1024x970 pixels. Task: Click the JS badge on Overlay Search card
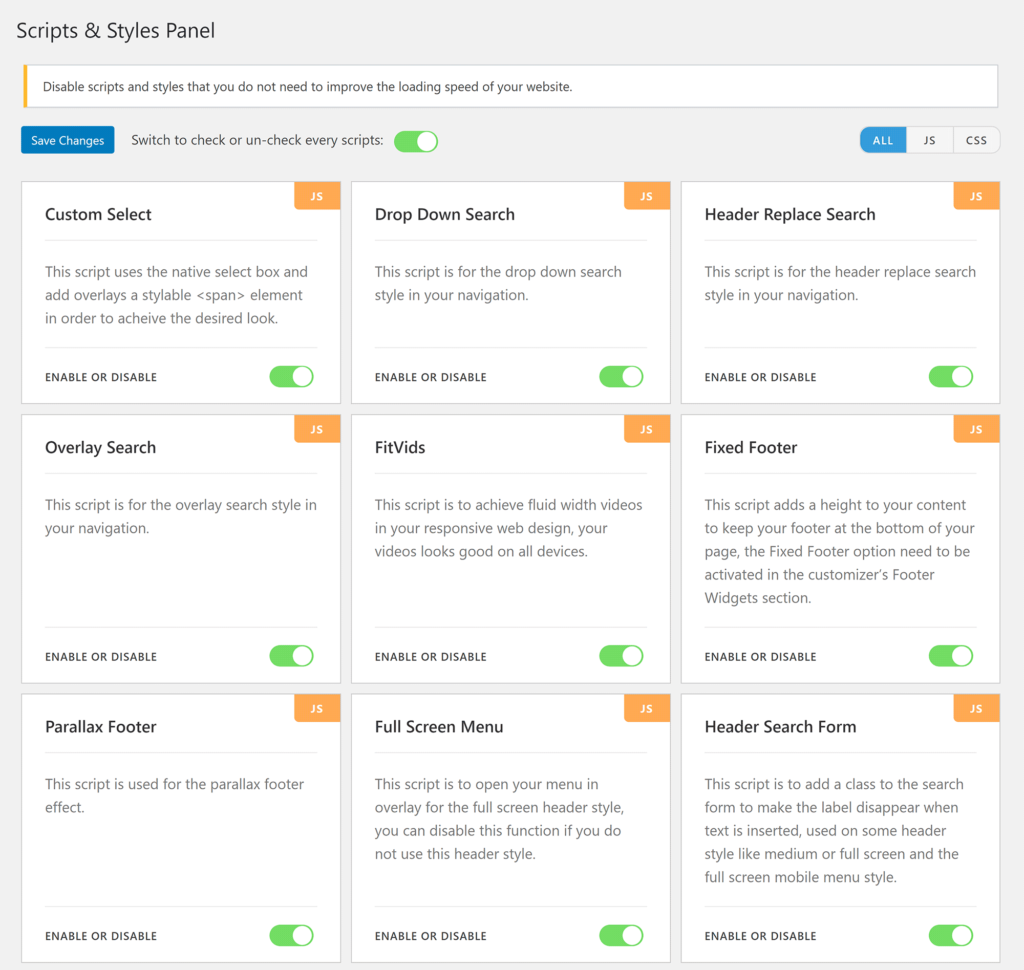click(317, 429)
